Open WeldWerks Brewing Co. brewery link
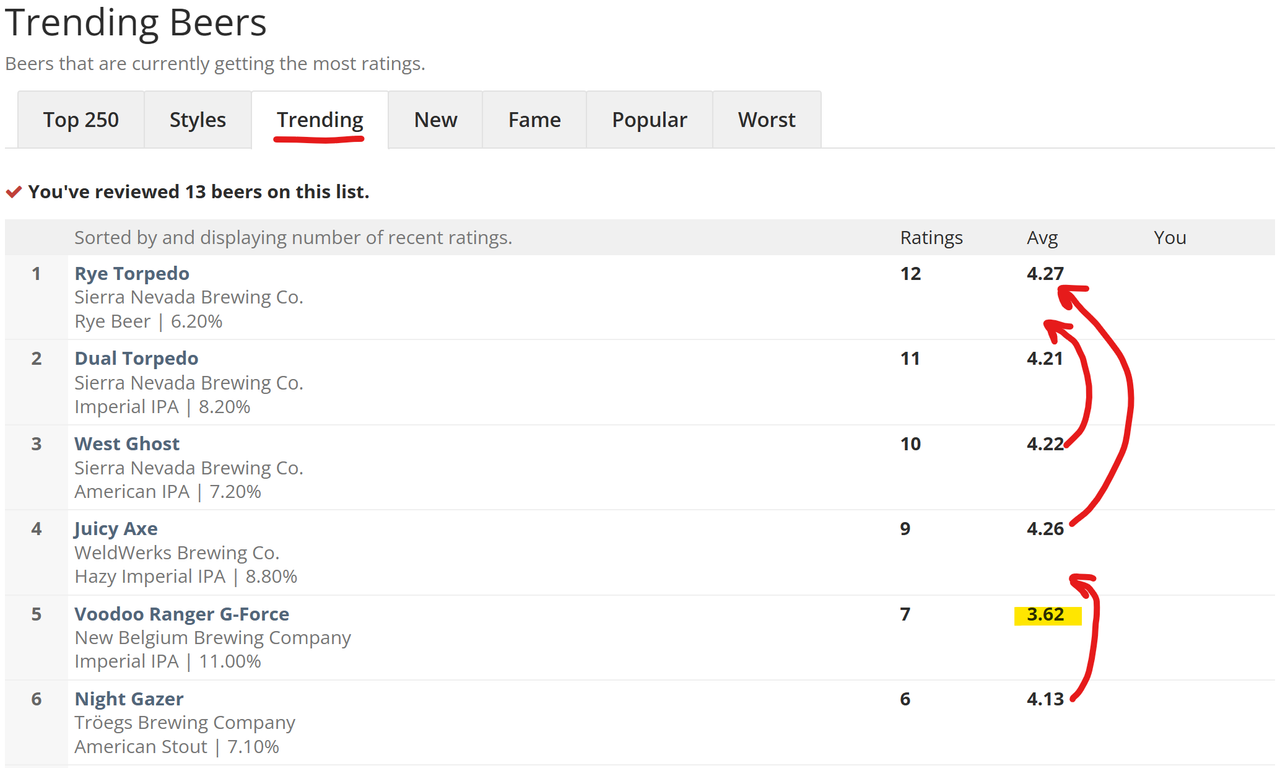 pos(177,553)
